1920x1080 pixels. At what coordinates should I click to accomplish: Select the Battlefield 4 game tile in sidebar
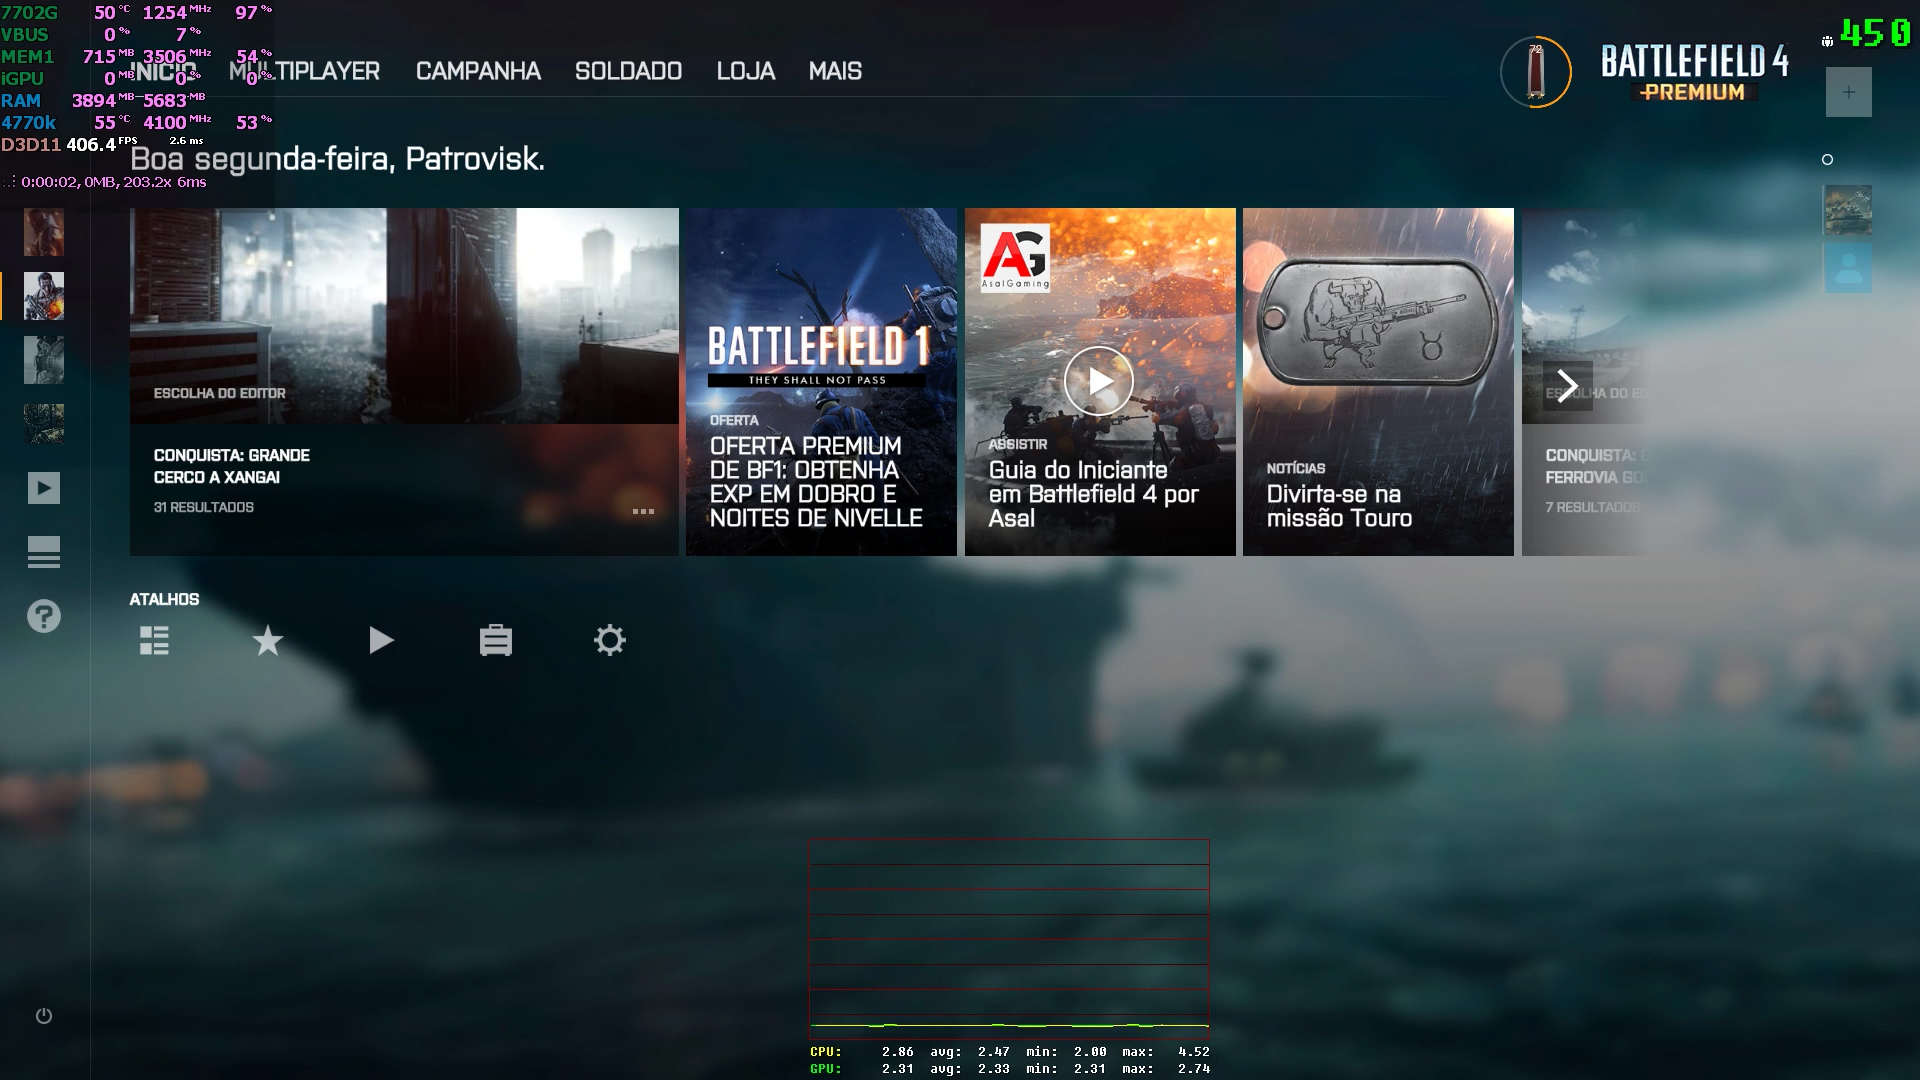tap(44, 296)
